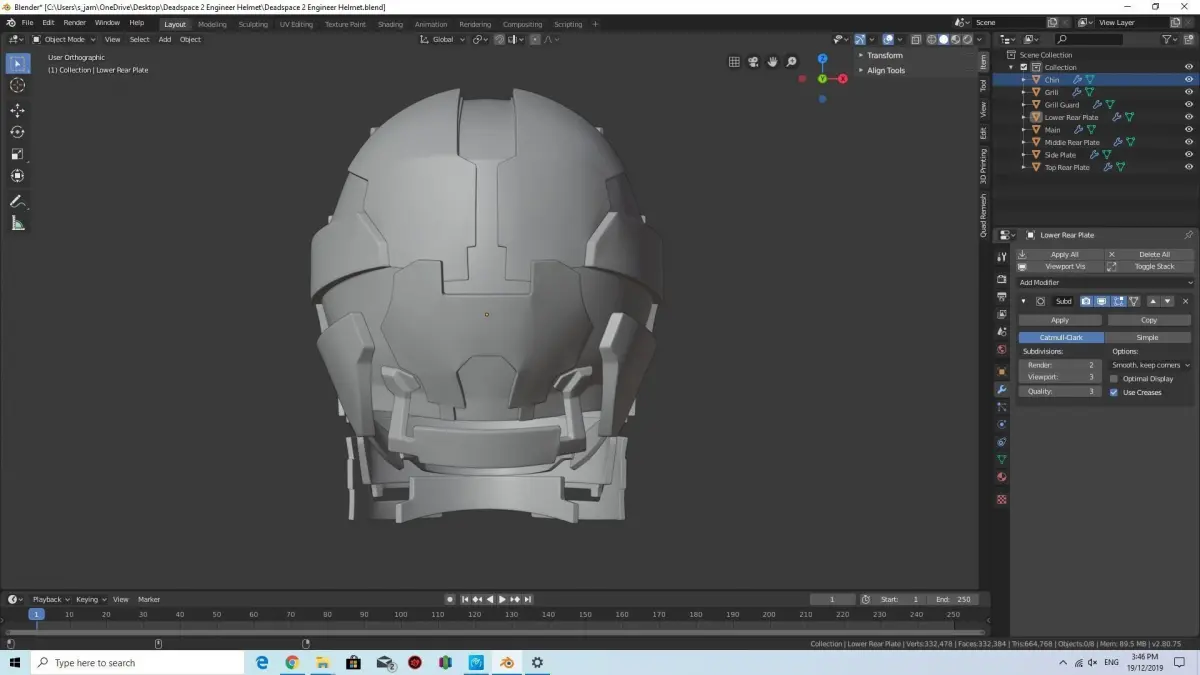Viewport: 1200px width, 675px height.
Task: Click the Apply button for Subd modifier
Action: click(x=1060, y=320)
